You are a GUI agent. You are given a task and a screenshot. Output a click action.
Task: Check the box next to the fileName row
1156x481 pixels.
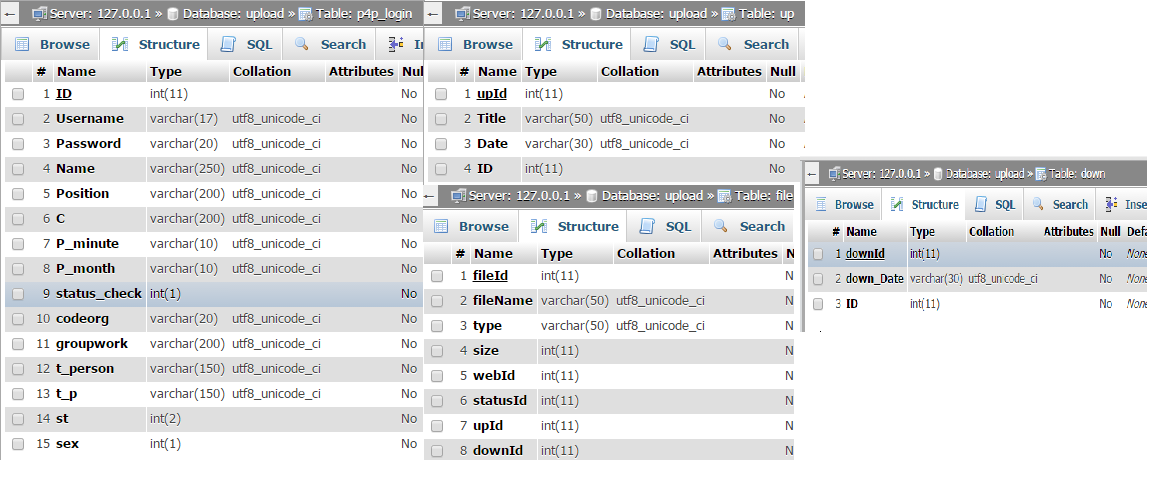pyautogui.click(x=437, y=301)
